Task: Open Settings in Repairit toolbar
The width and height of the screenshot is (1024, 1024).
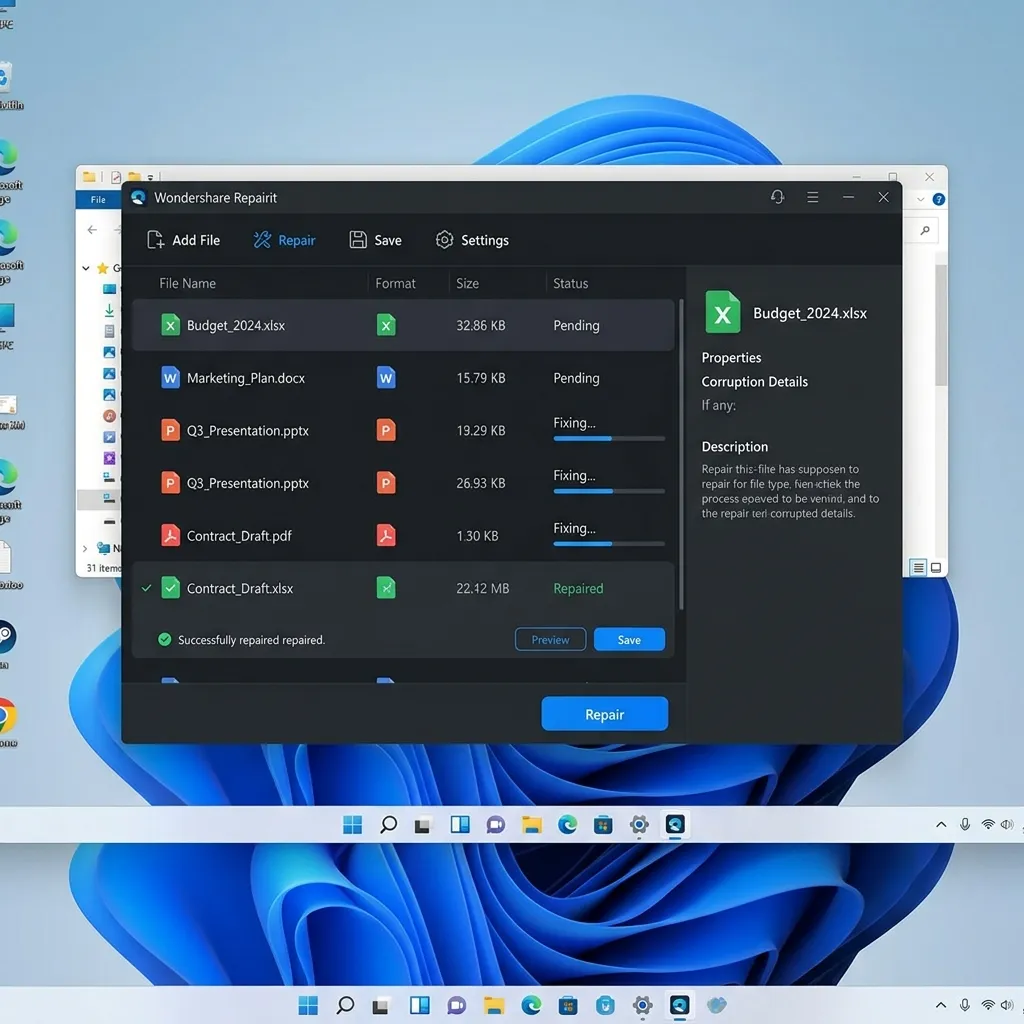Action: point(472,240)
